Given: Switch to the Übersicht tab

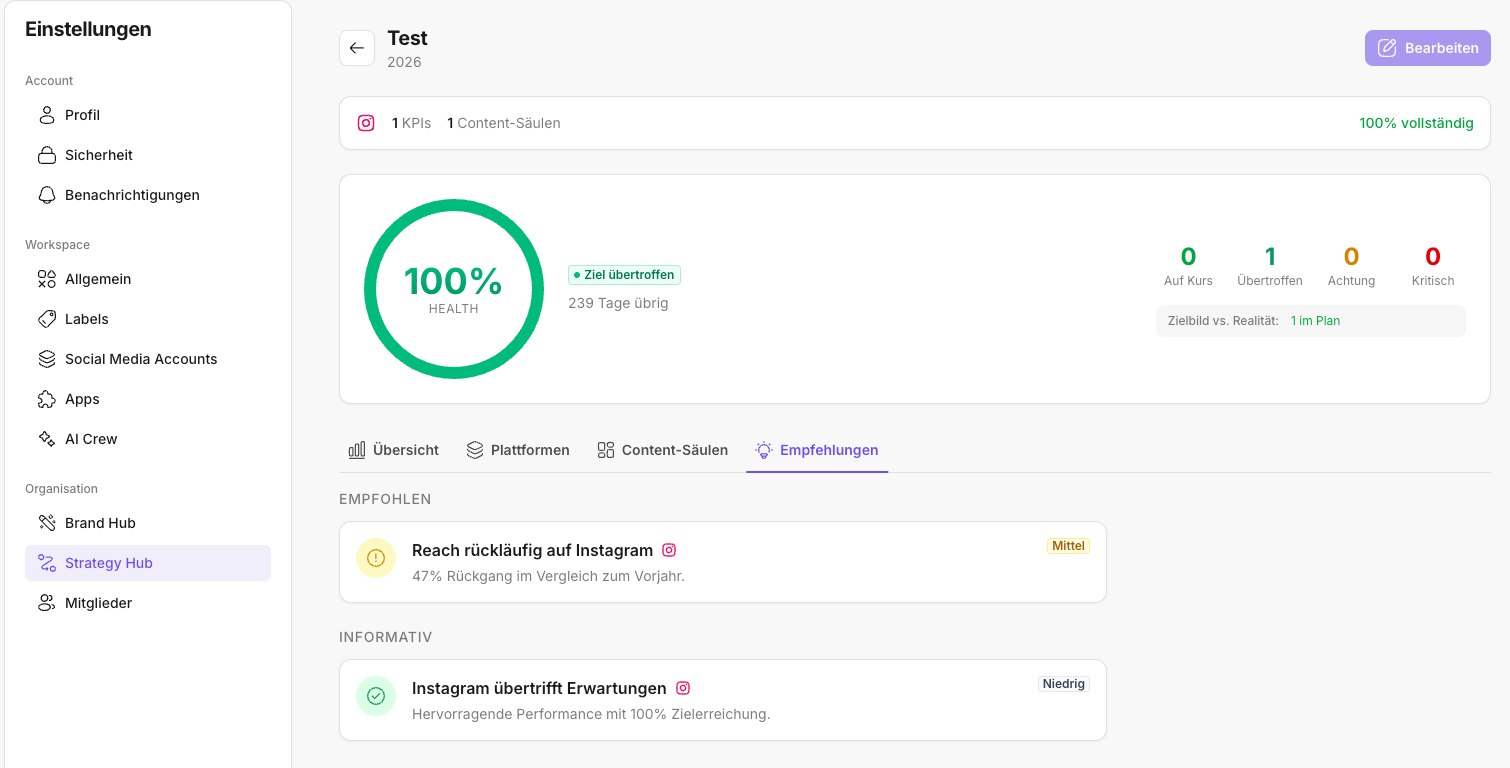Looking at the screenshot, I should point(393,450).
